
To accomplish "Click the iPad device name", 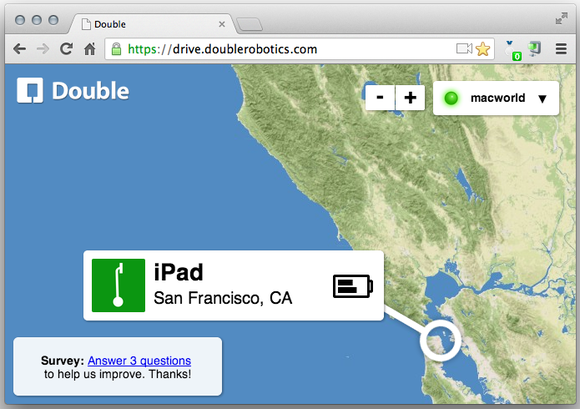I will (178, 273).
